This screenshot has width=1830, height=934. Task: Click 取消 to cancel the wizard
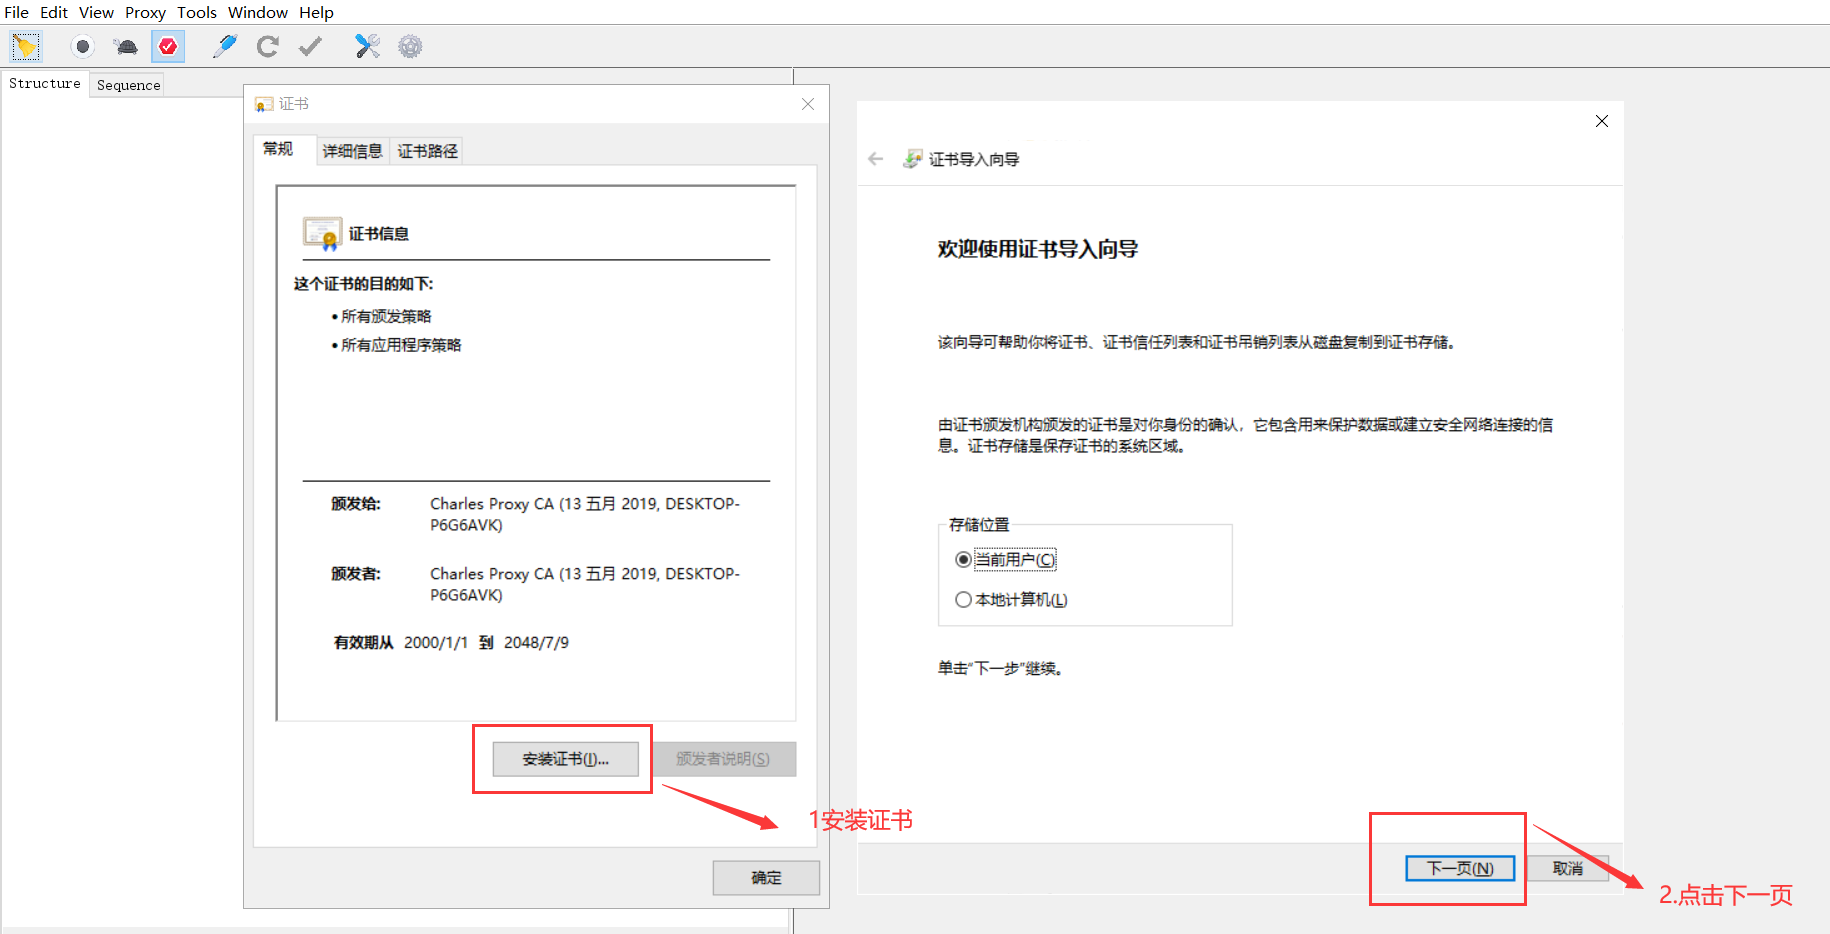pos(1568,868)
